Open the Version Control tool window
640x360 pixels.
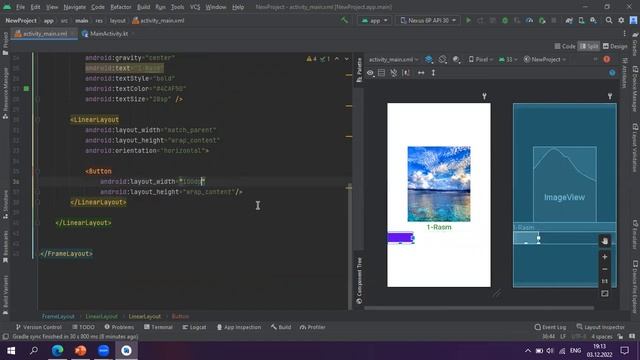38,327
